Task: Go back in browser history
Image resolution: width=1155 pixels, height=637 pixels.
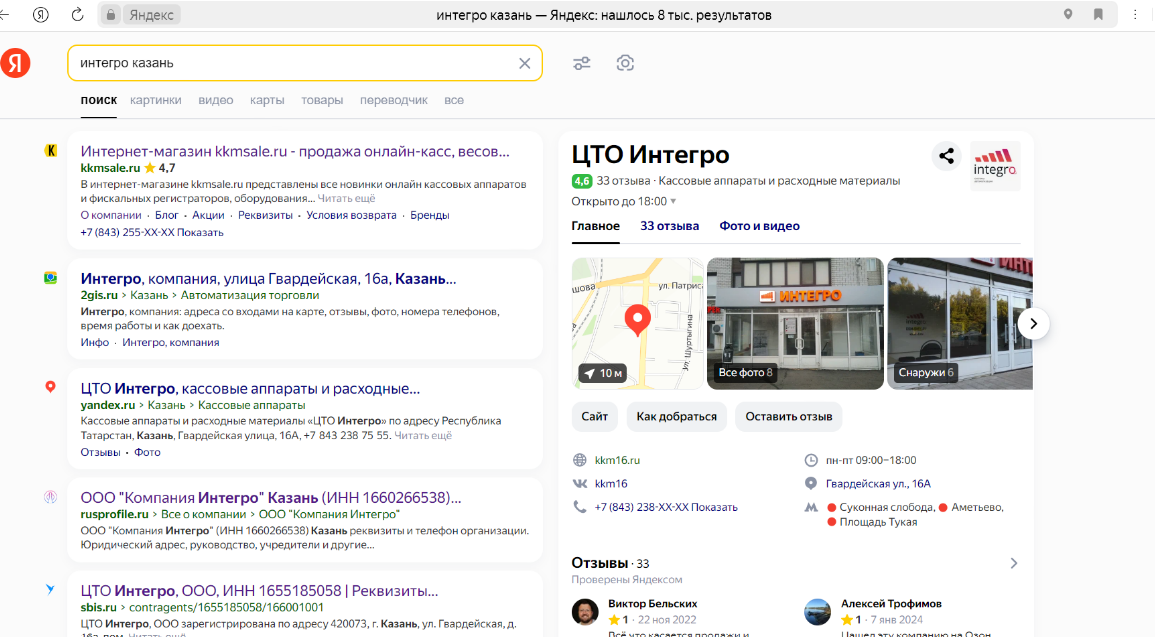Action: click(x=4, y=15)
